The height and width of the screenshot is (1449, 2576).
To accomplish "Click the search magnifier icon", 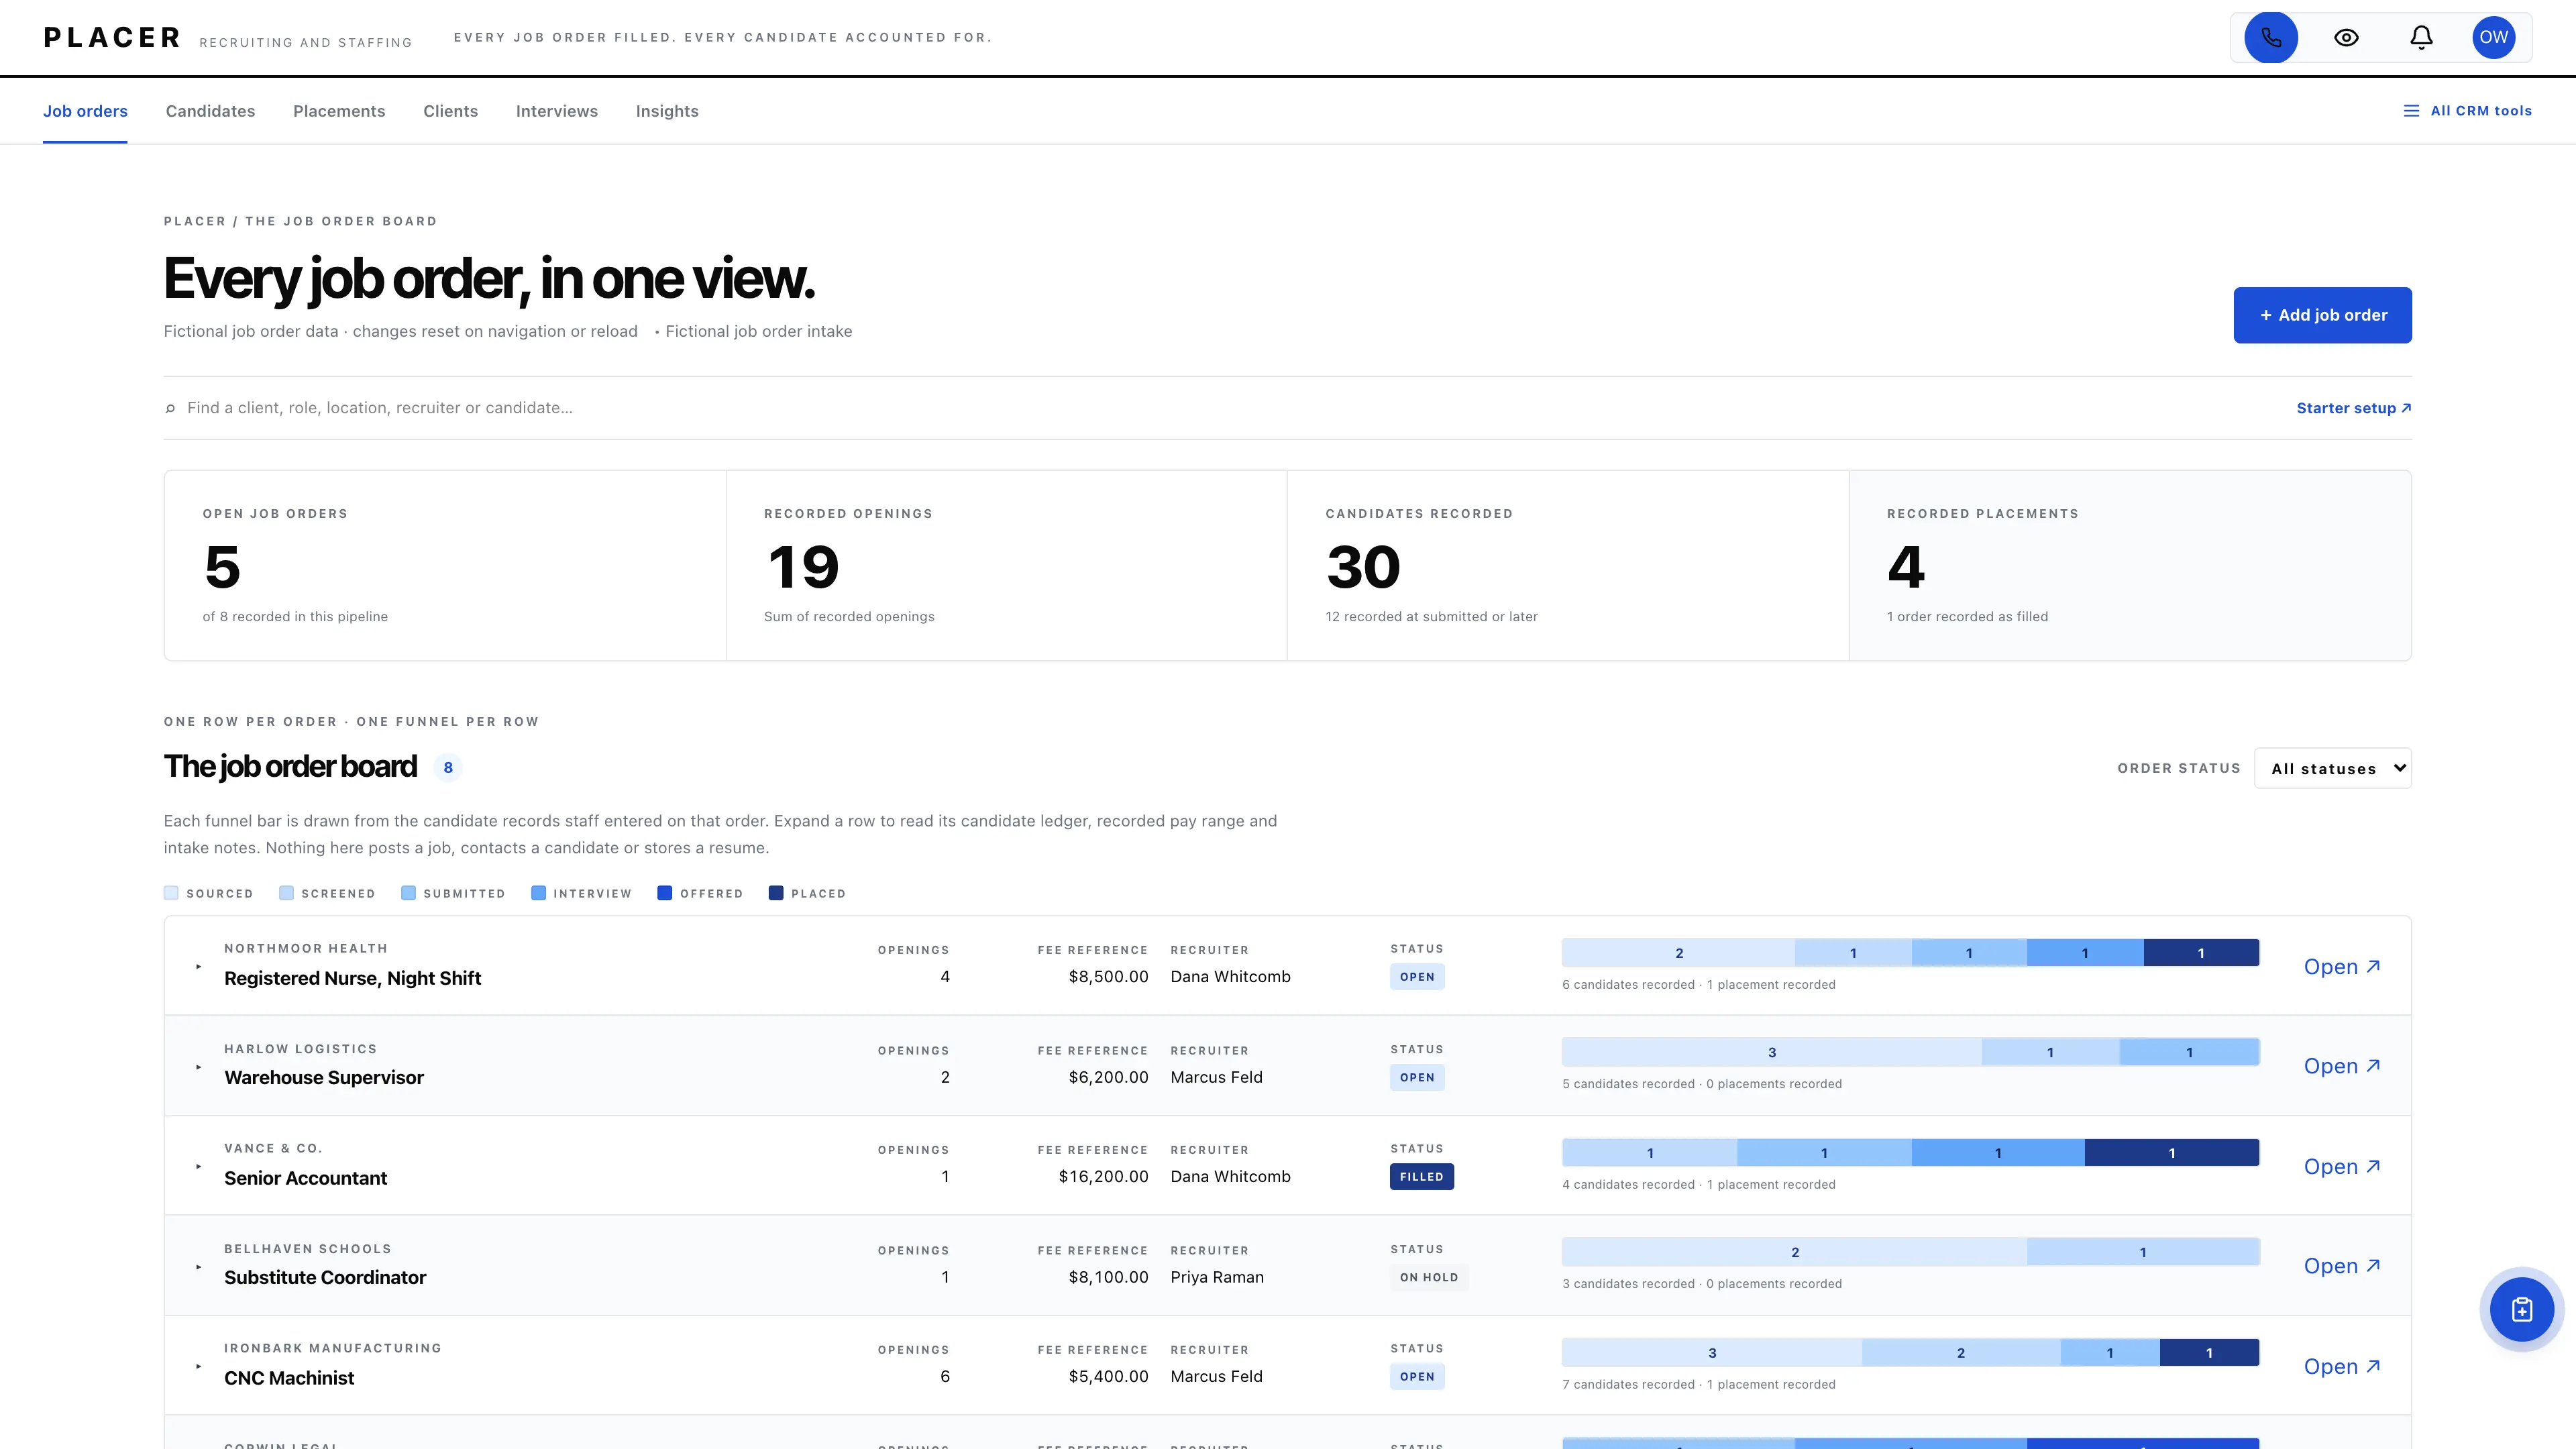I will 170,408.
